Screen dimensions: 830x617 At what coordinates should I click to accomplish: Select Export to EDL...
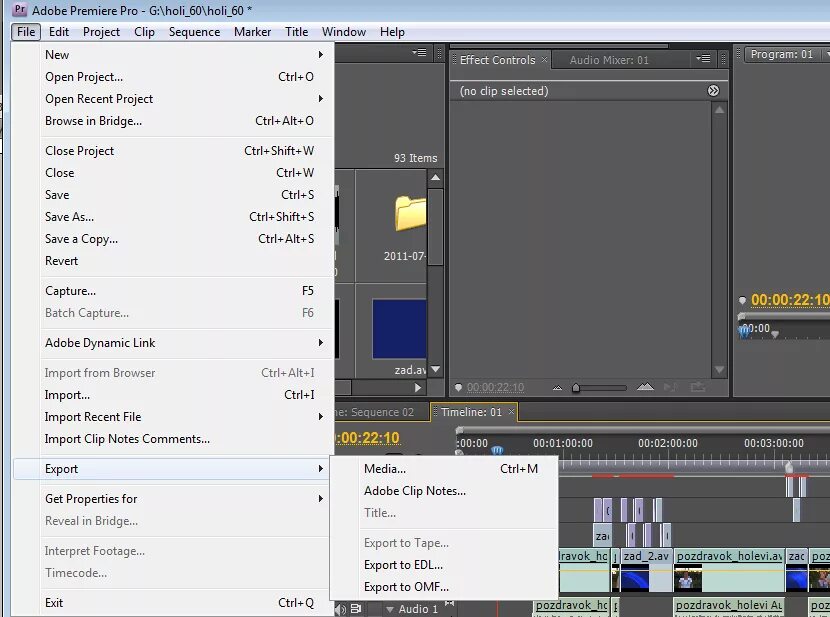coord(444,565)
